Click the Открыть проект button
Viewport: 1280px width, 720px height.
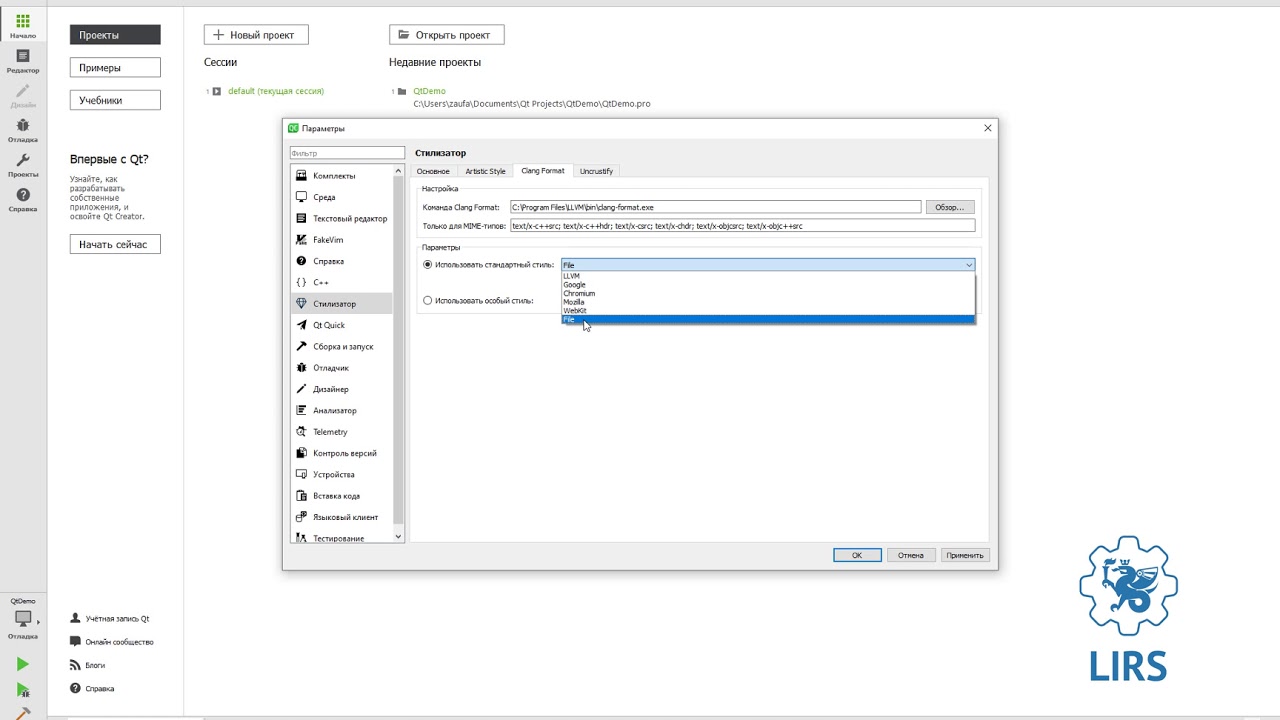click(x=446, y=35)
